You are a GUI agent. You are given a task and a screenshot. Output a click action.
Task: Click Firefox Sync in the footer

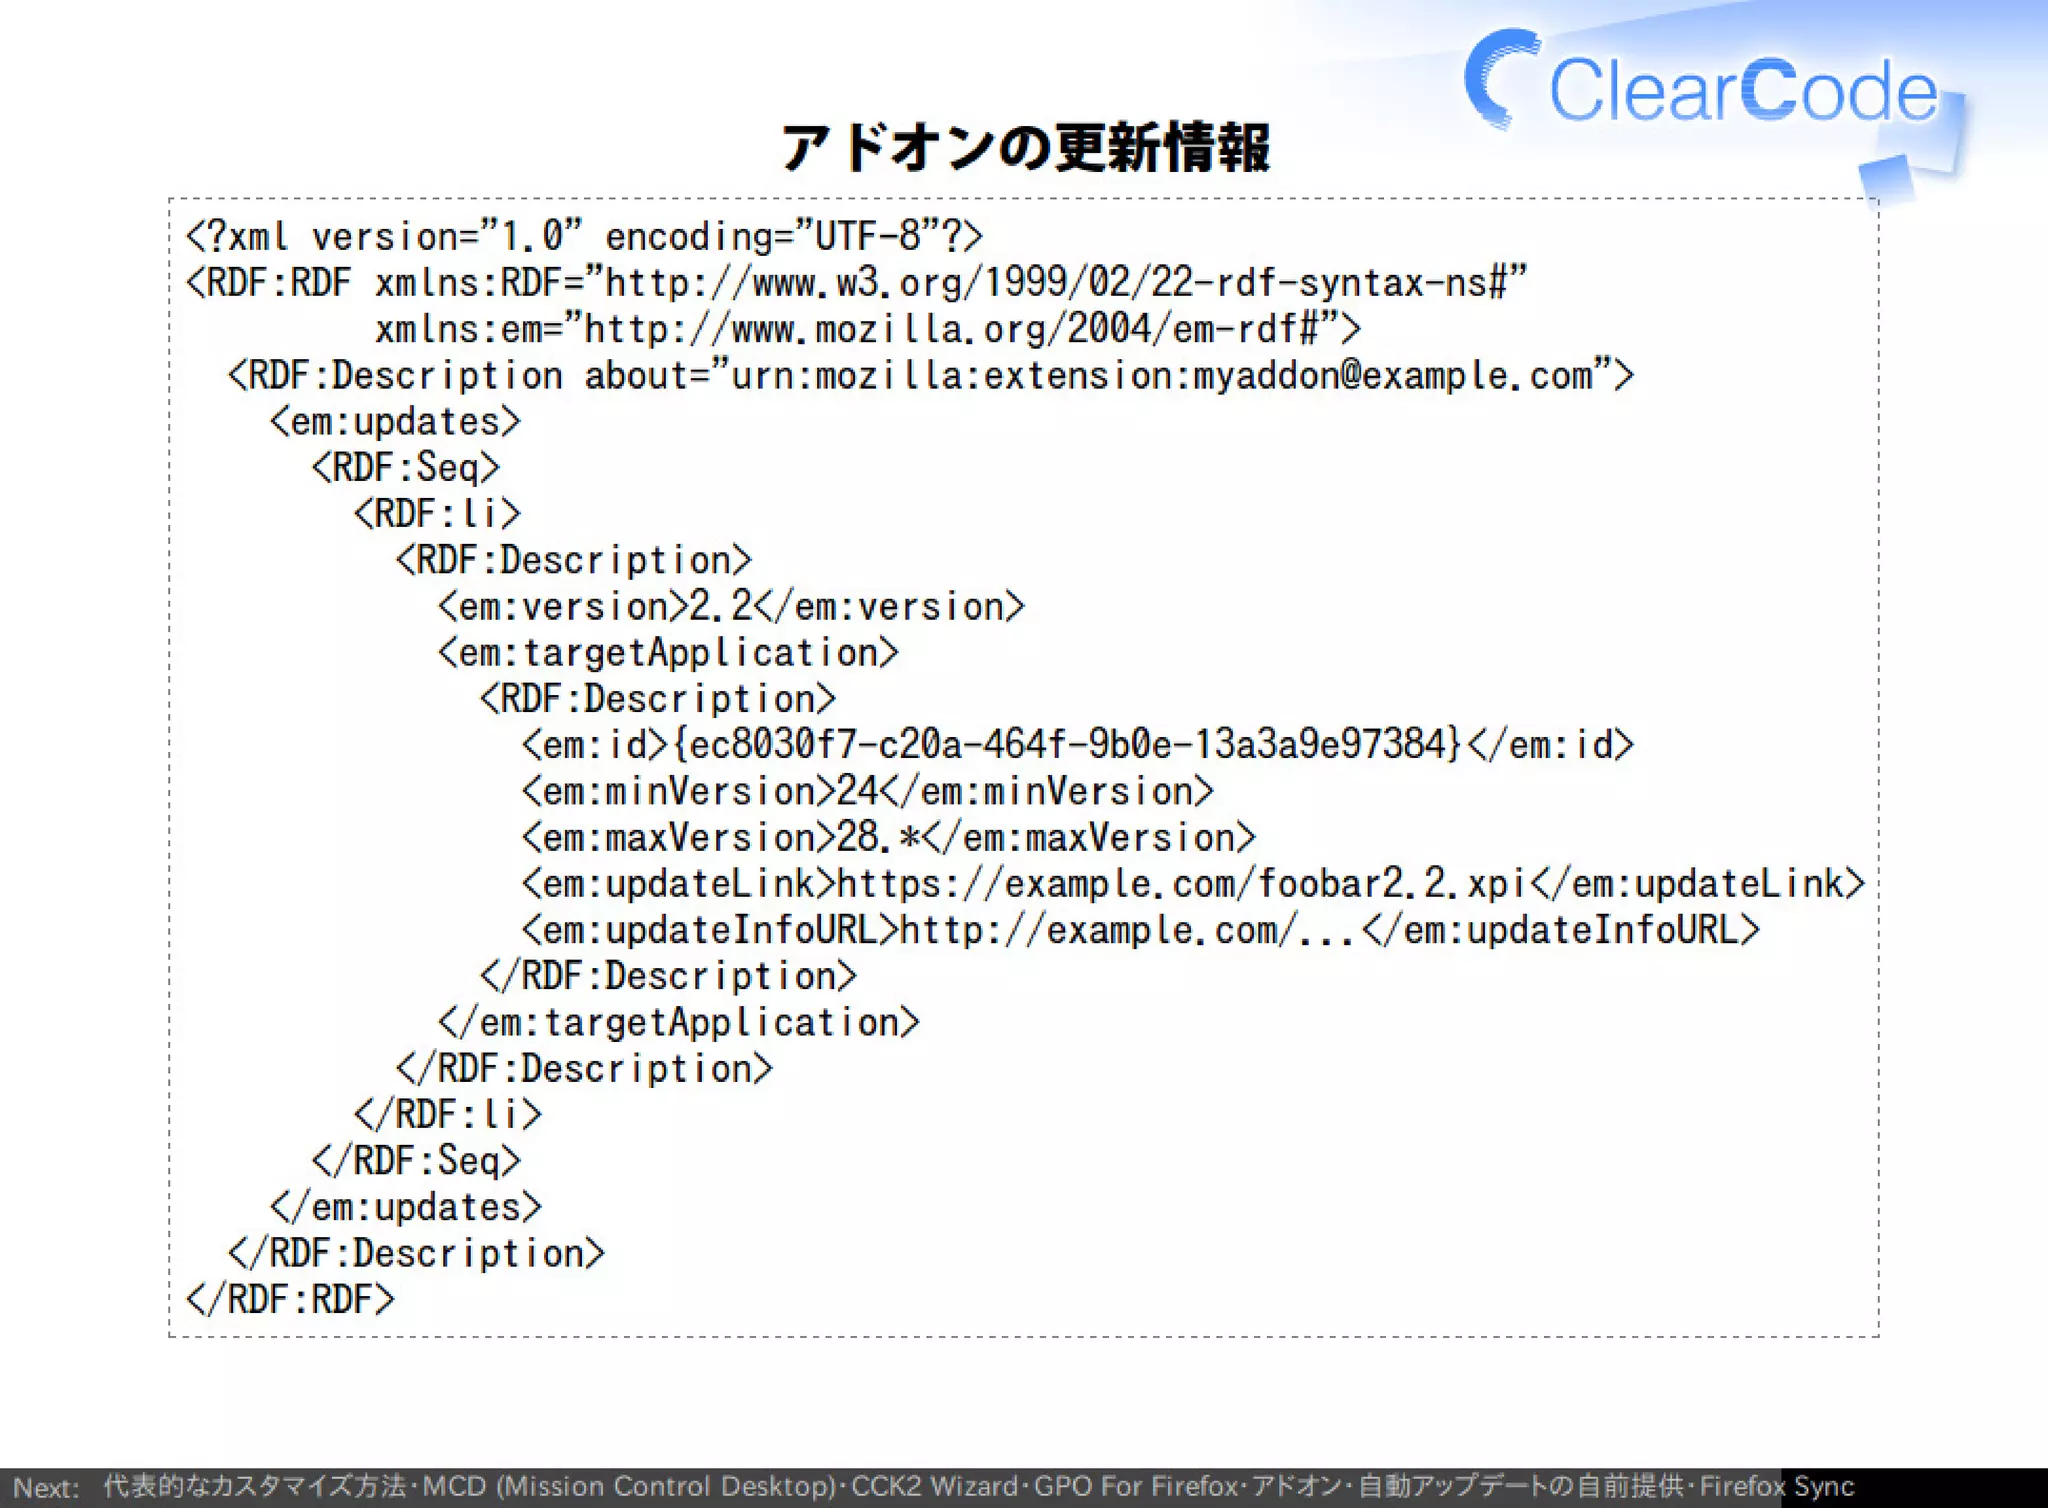click(x=1777, y=1487)
